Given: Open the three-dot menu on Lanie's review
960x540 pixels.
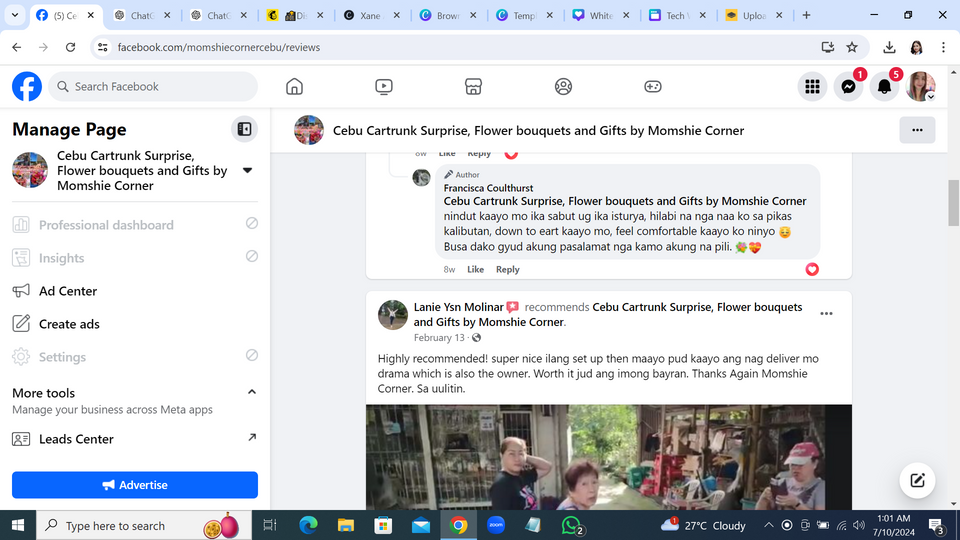Looking at the screenshot, I should click(826, 314).
